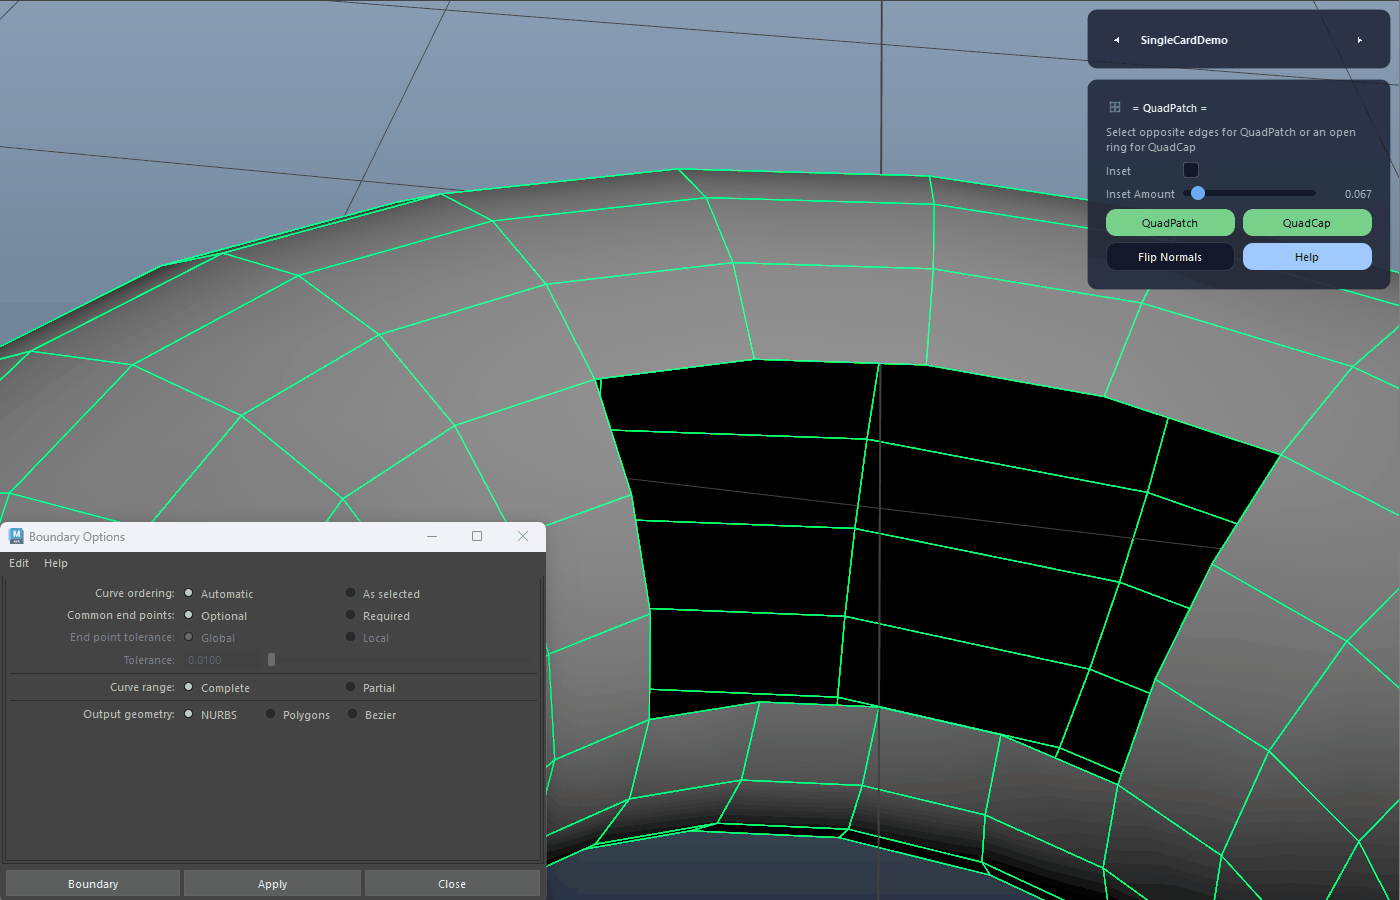Set curve range to Partial
The height and width of the screenshot is (900, 1400).
pyautogui.click(x=351, y=687)
